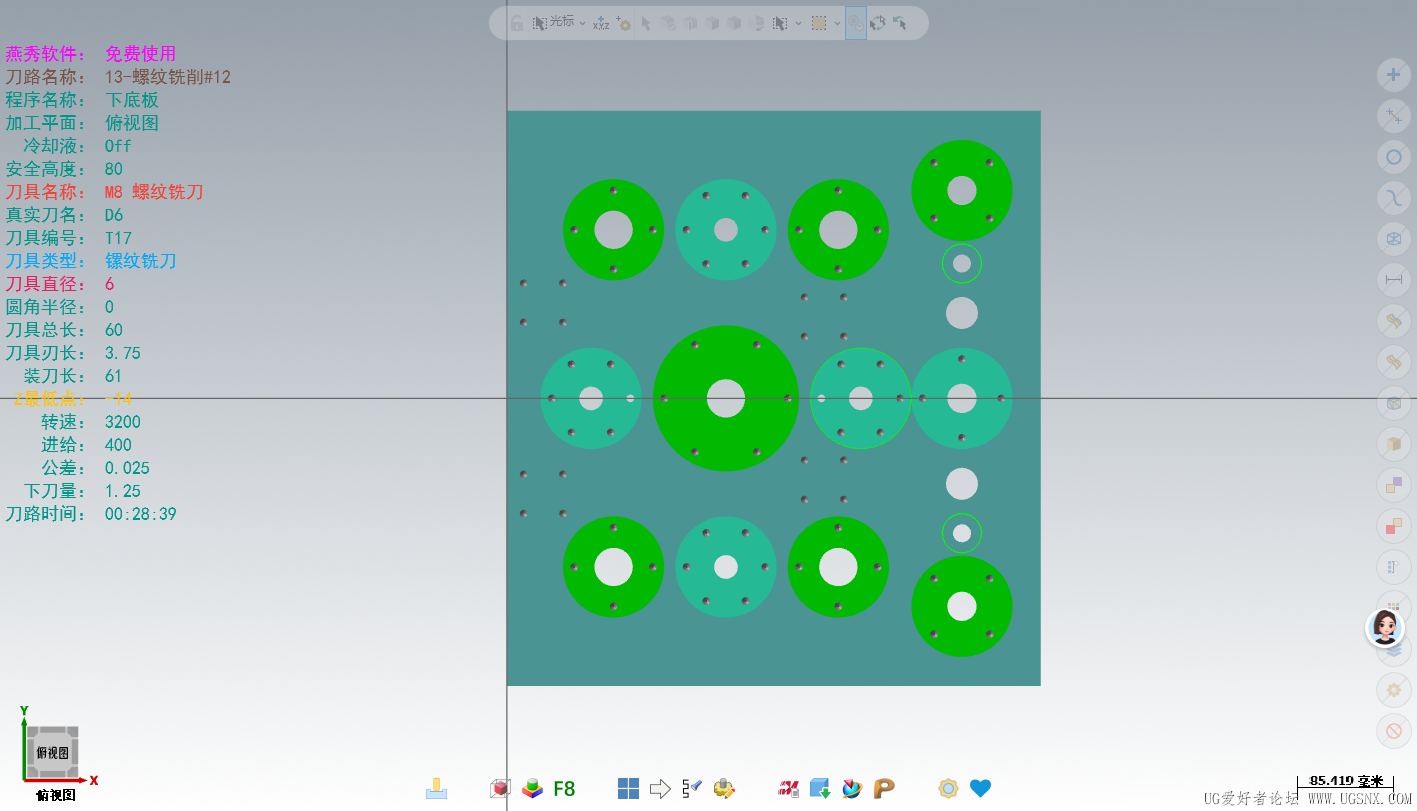Click the solid beige cube icon in sidebar
The height and width of the screenshot is (811, 1417).
click(x=1393, y=443)
